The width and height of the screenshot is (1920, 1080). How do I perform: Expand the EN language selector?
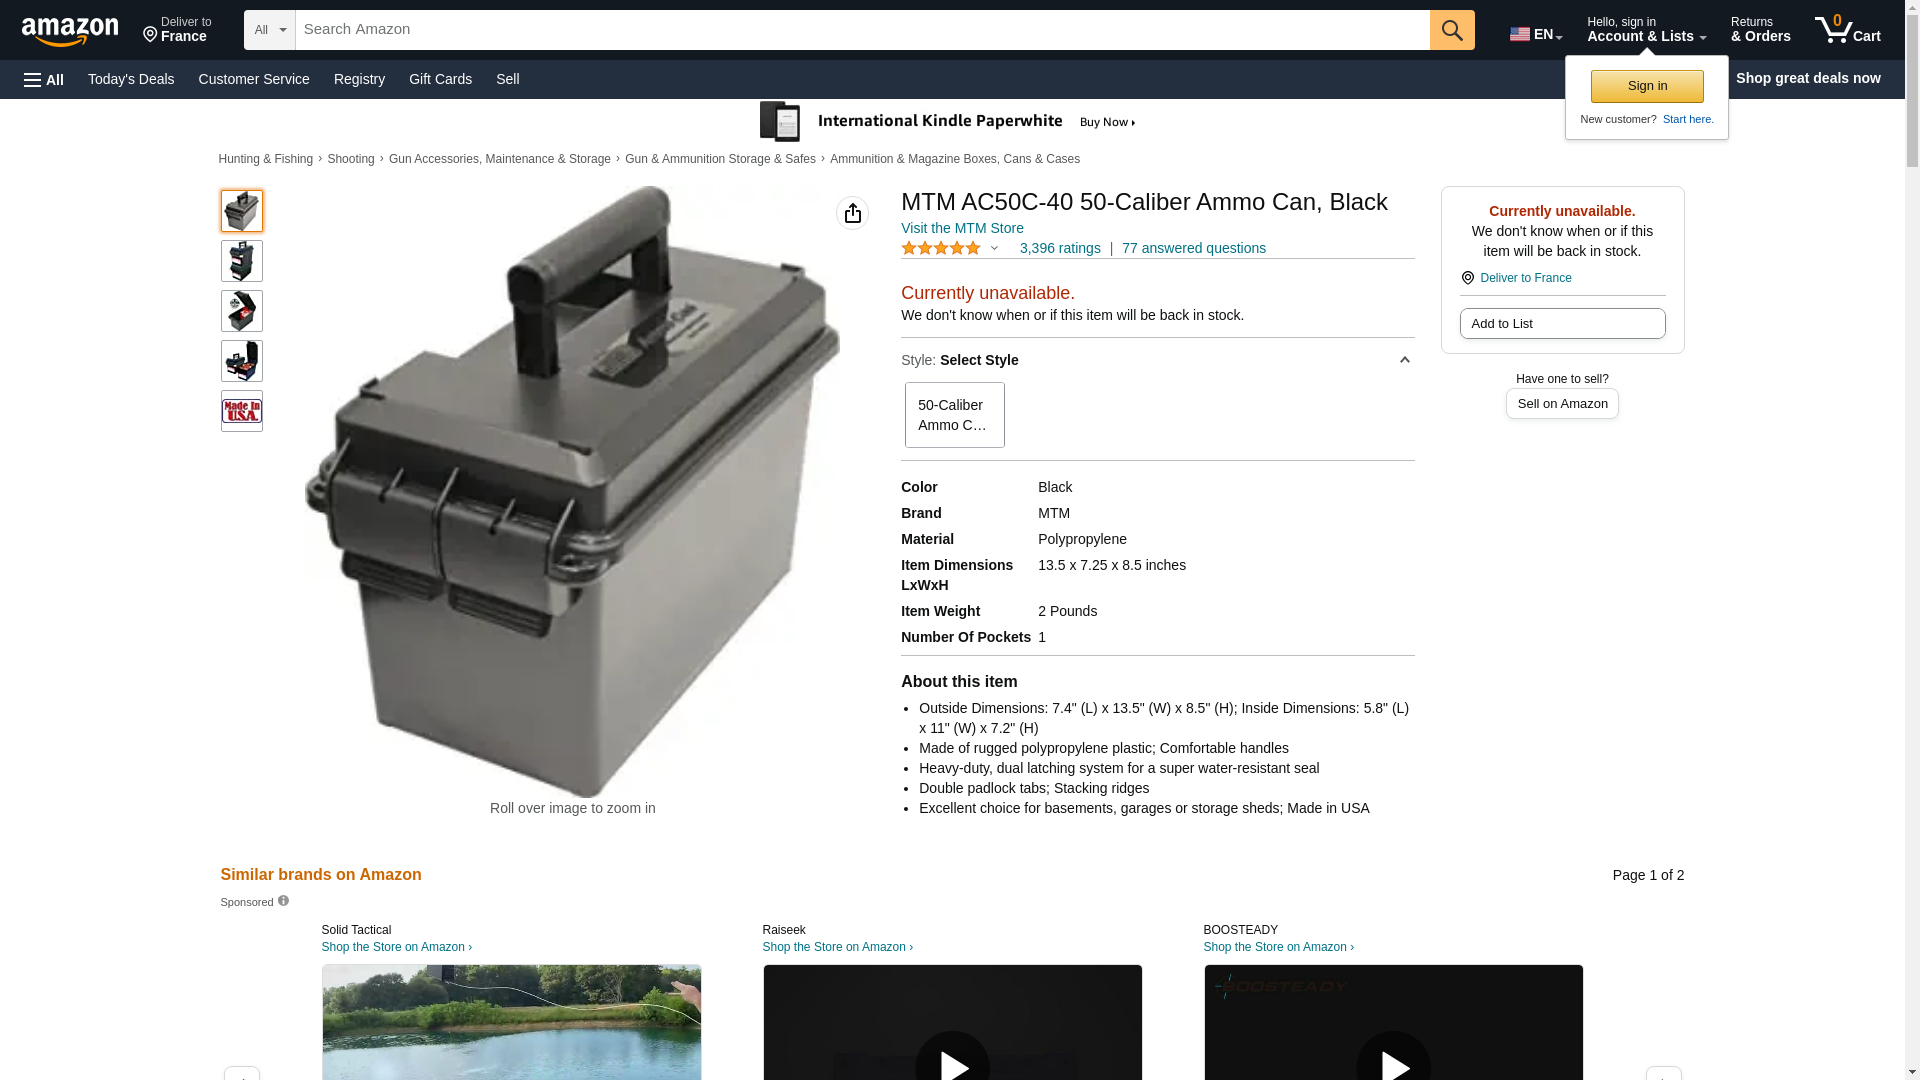[x=1536, y=34]
